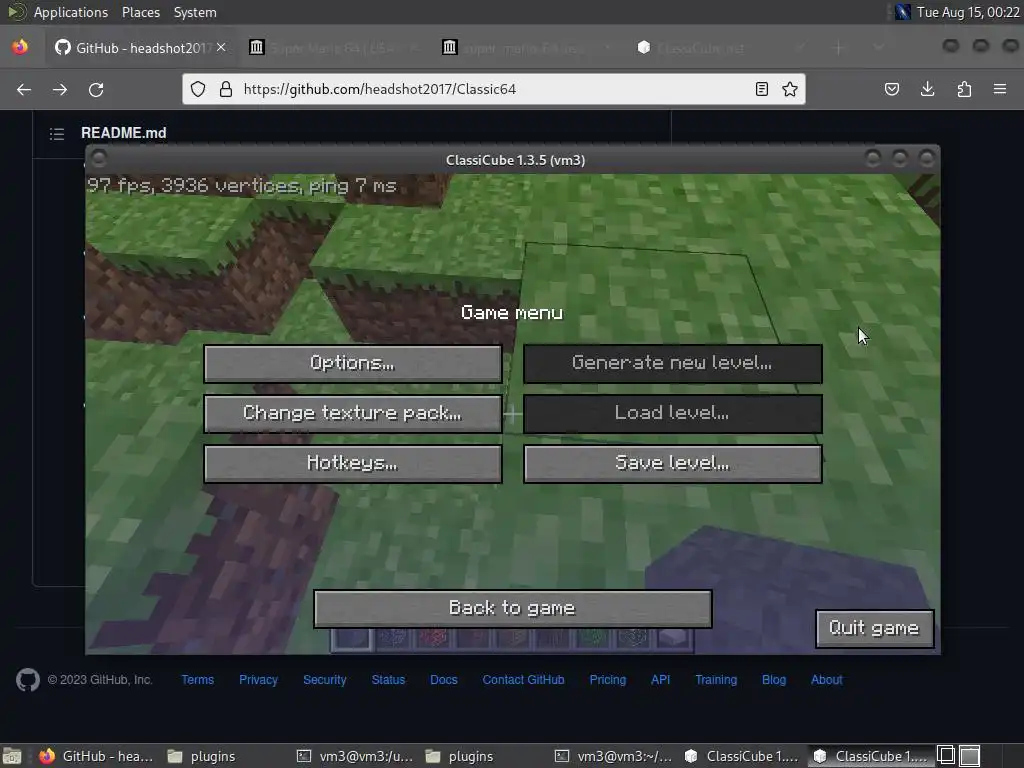Open the extensions puzzle icon
1024x768 pixels.
[964, 89]
